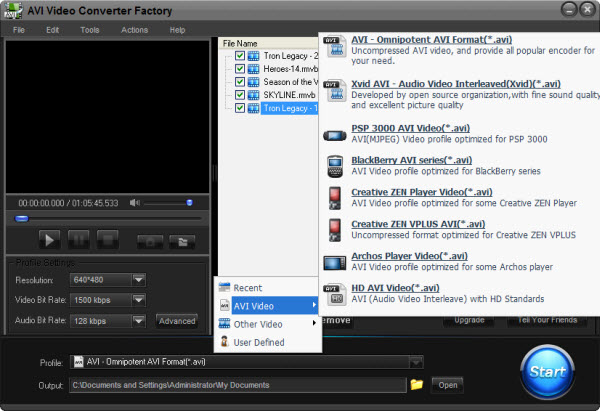Uncheck the SKYLINE.rmvb checkbox
This screenshot has width=600, height=411.
pos(240,95)
